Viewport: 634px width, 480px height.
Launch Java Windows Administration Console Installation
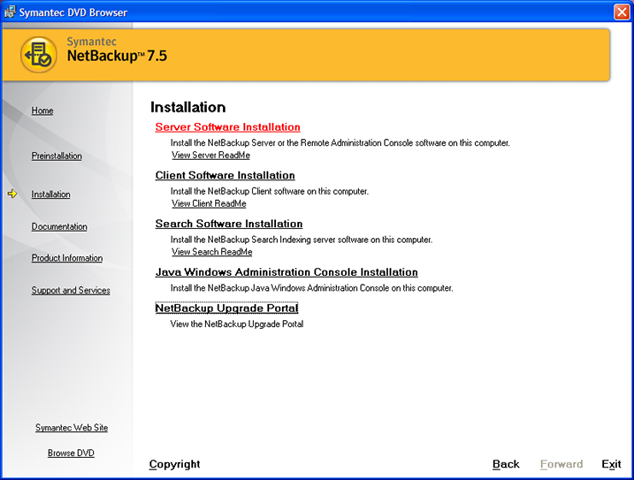287,272
